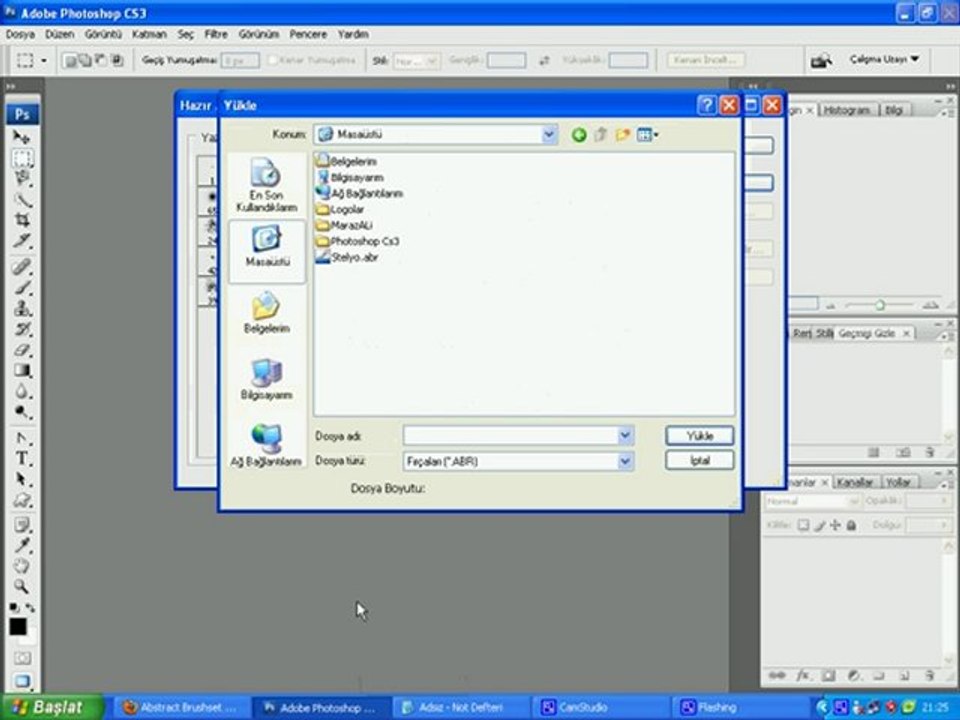Select the Type tool
Viewport: 960px width, 720px height.
tap(22, 458)
